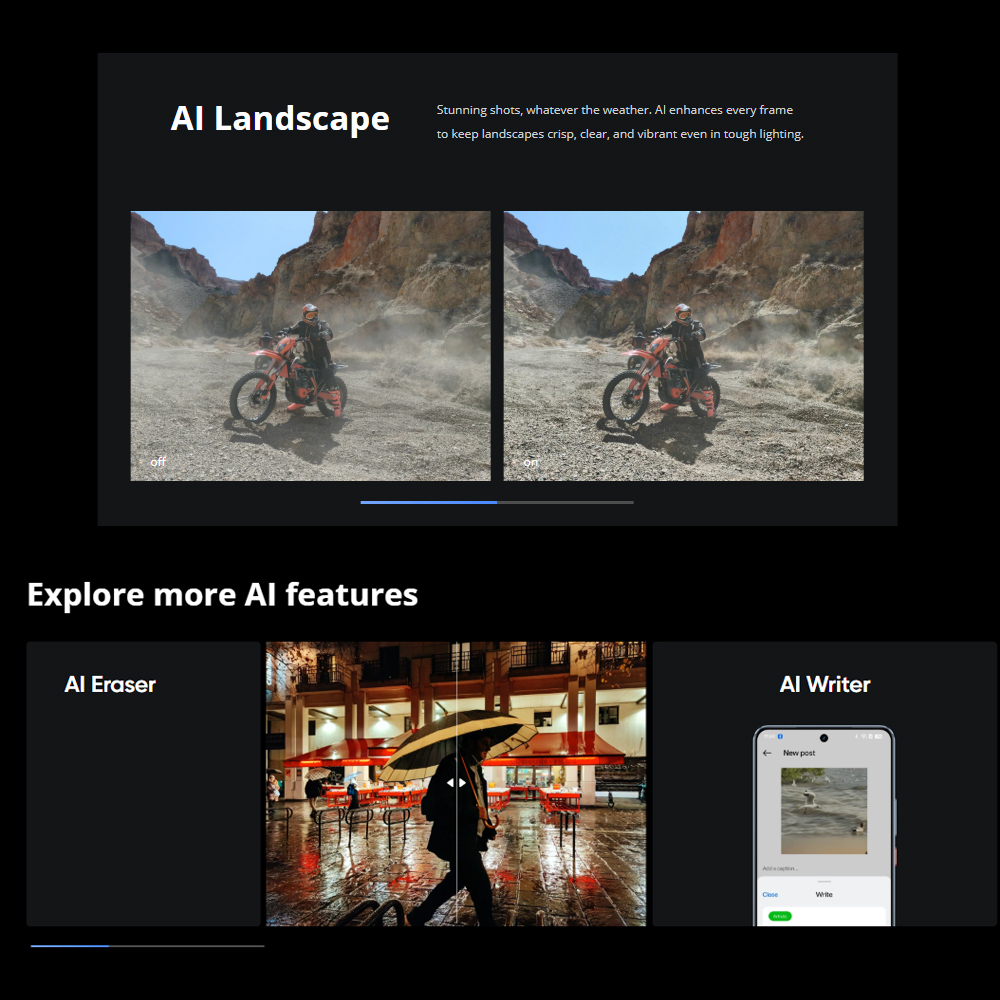Tap the back arrow beside New post
This screenshot has height=1000, width=1000.
(x=767, y=753)
